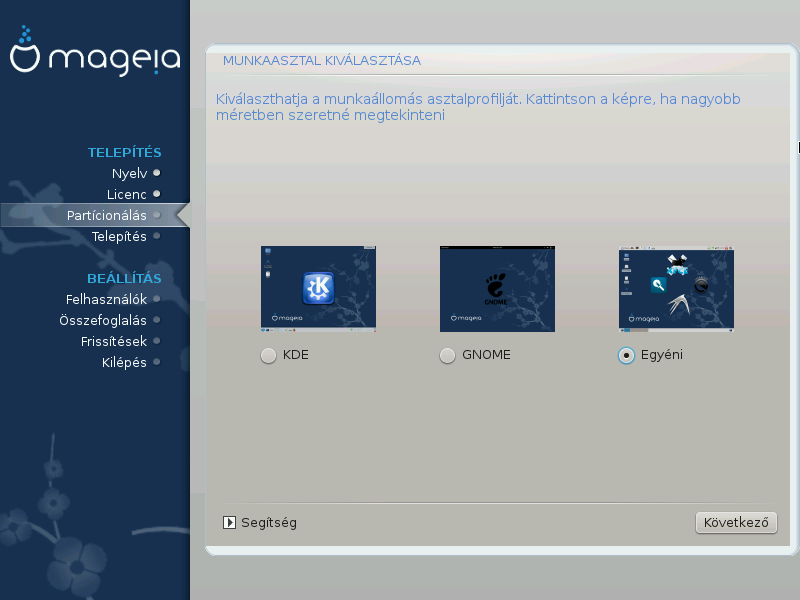The height and width of the screenshot is (600, 800).
Task: Click the status dot beside Licenc
Action: (157, 194)
